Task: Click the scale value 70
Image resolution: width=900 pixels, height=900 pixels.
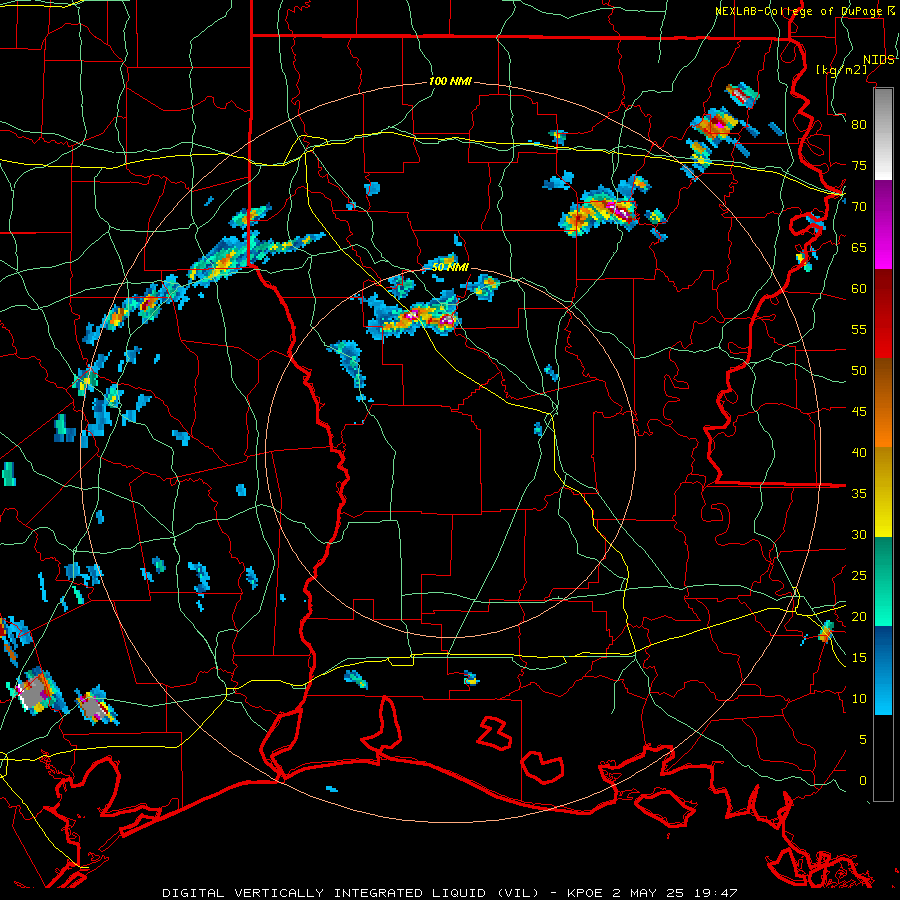Action: (x=859, y=207)
